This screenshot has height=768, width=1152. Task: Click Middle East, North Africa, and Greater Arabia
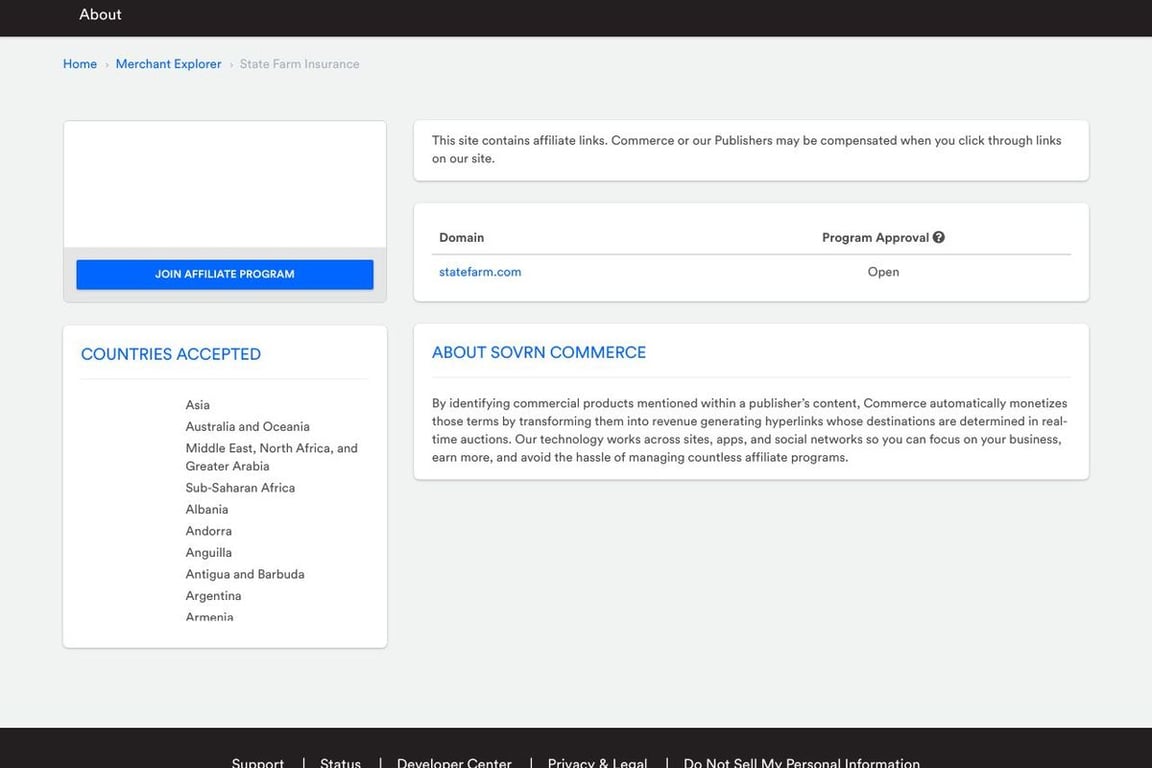click(x=271, y=457)
